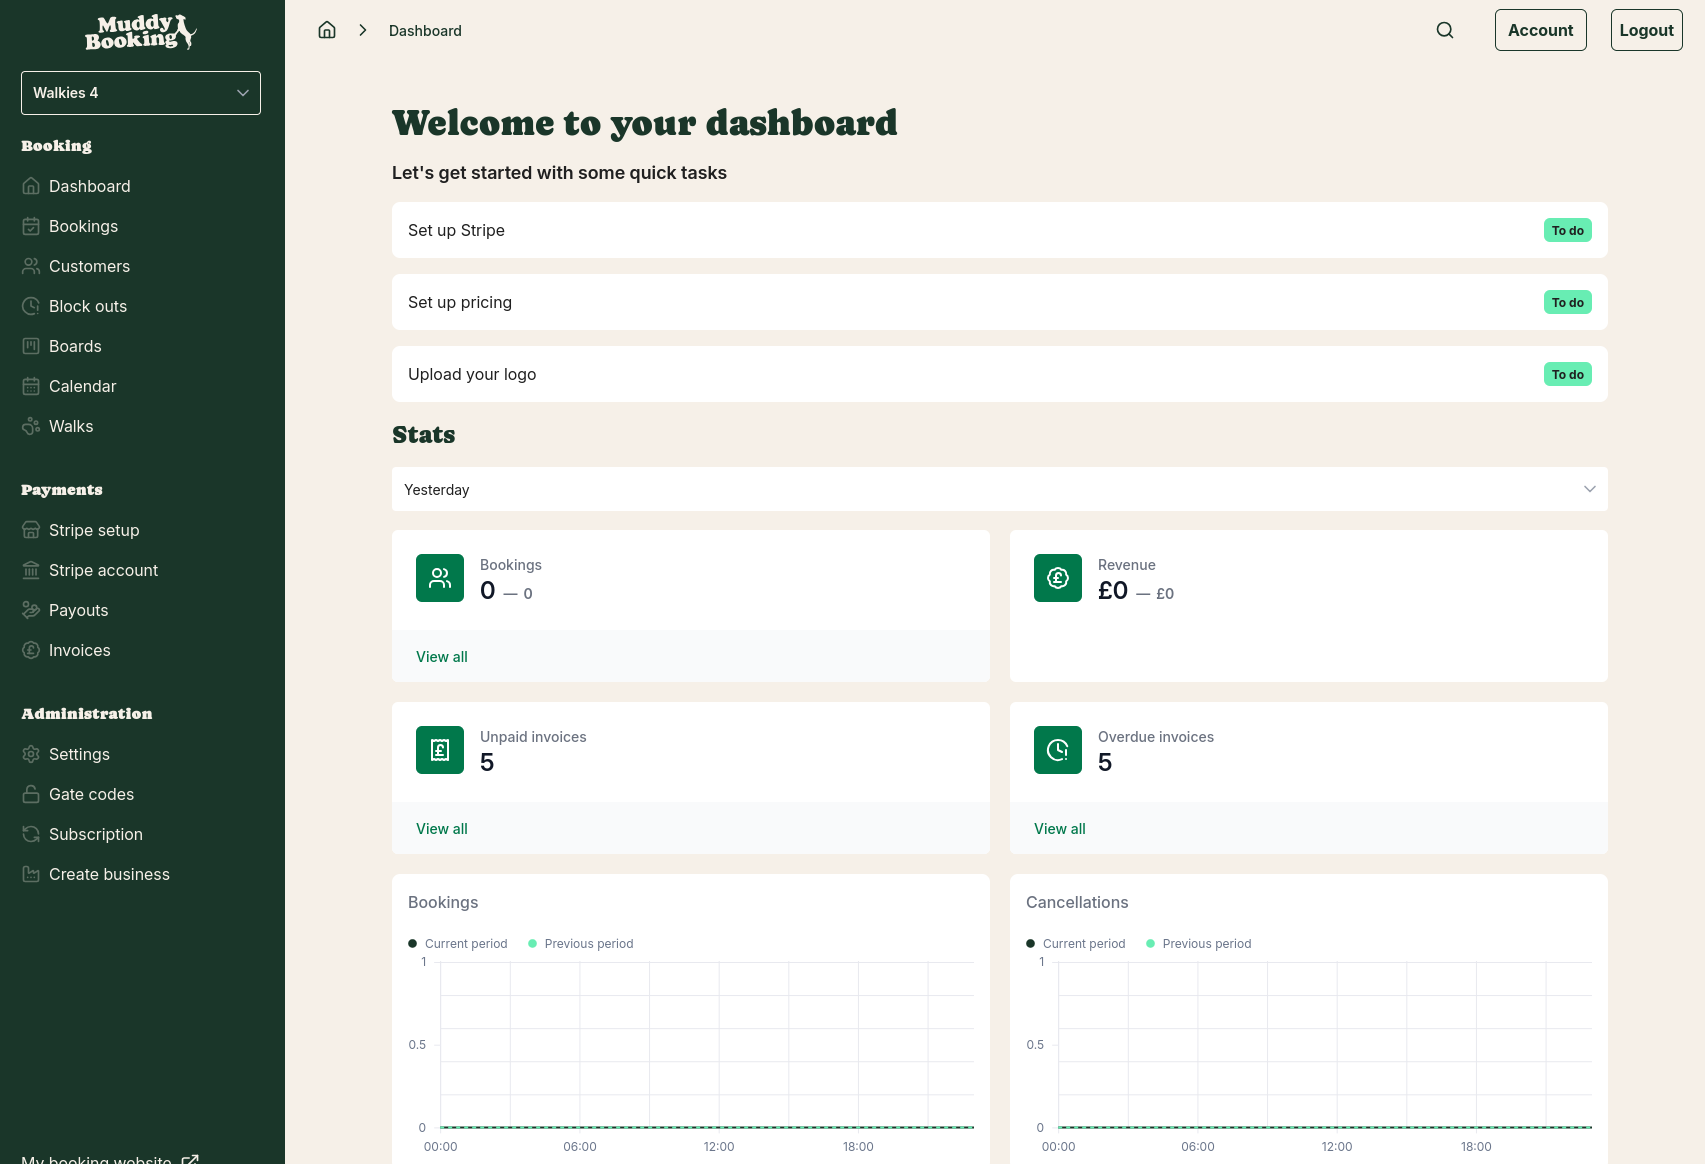Click the Gate codes padlock icon
This screenshot has height=1164, width=1705.
[30, 794]
